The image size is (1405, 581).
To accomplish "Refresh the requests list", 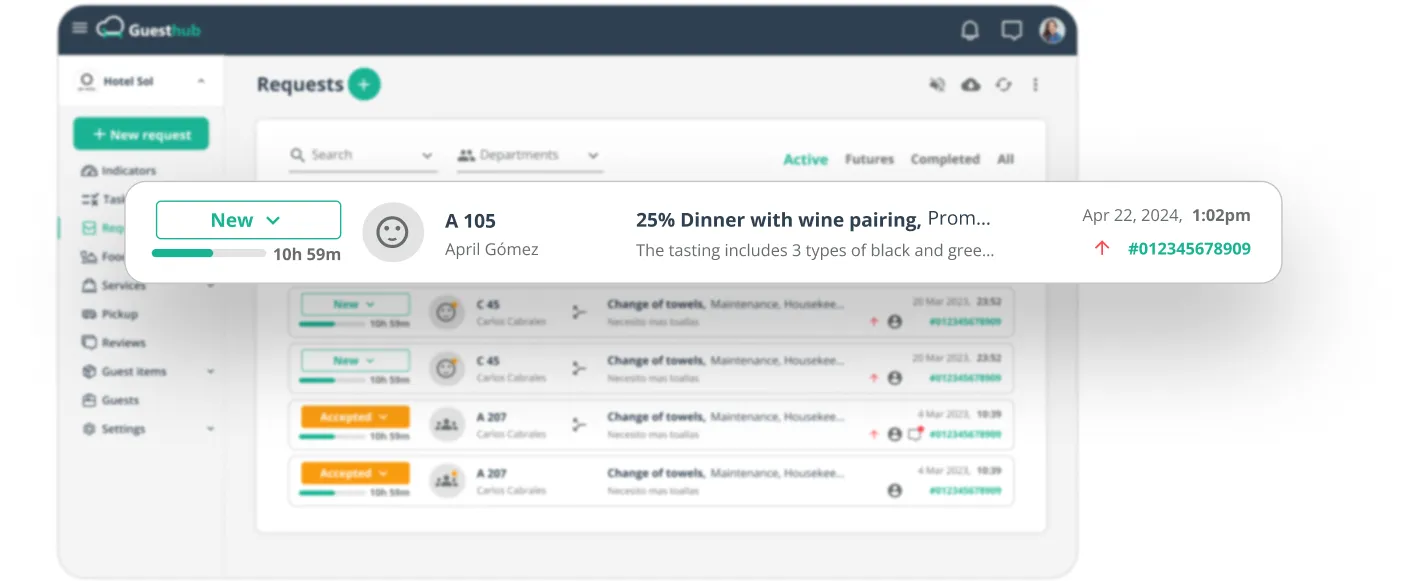I will point(1003,85).
